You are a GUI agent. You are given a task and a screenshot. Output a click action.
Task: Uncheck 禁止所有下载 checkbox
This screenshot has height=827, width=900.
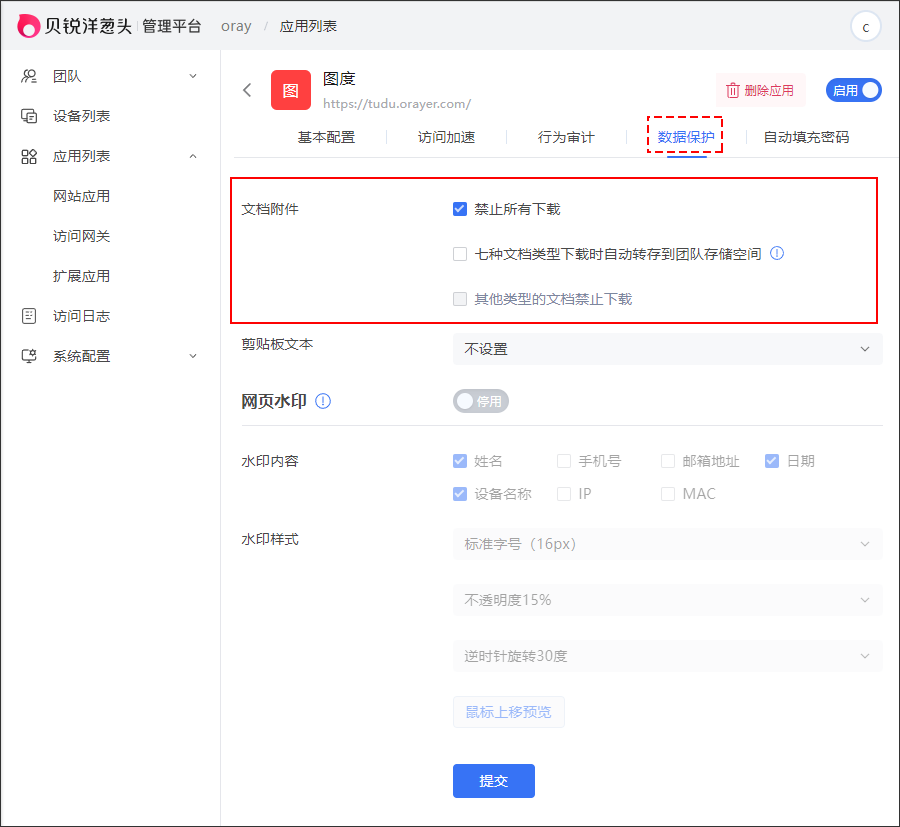pyautogui.click(x=460, y=209)
